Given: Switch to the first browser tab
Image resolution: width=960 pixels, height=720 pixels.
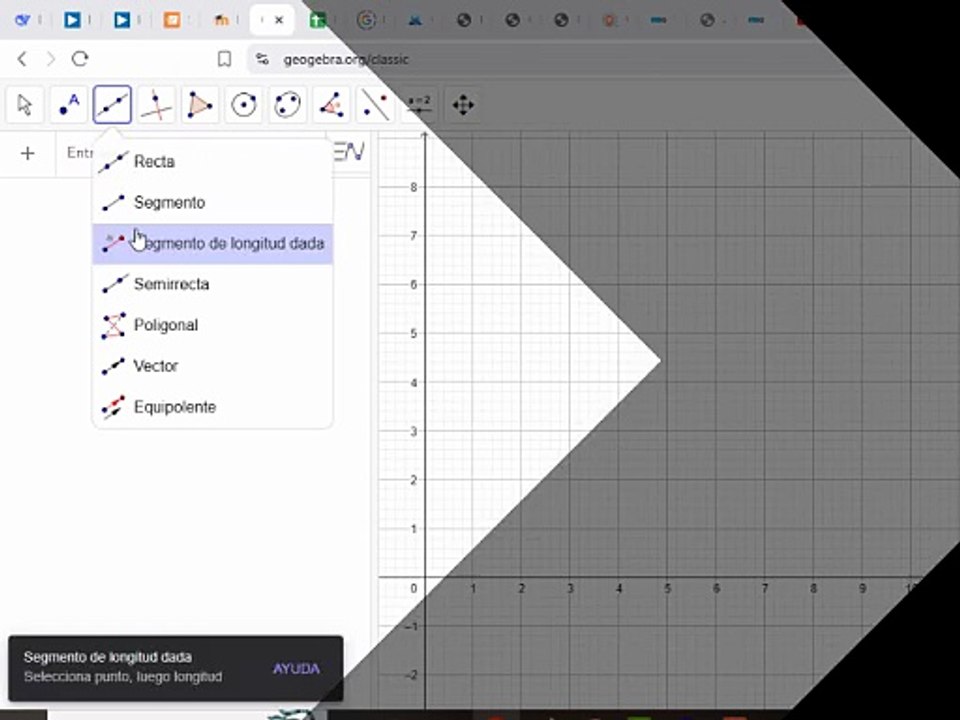Looking at the screenshot, I should [x=22, y=20].
